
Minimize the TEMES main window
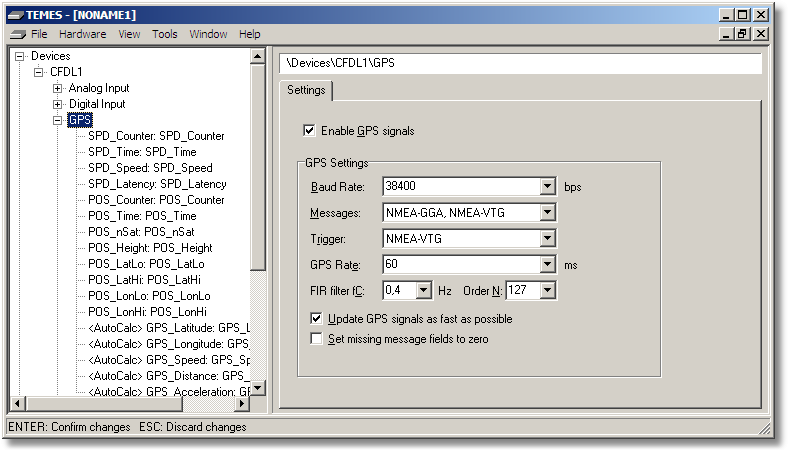(x=726, y=15)
